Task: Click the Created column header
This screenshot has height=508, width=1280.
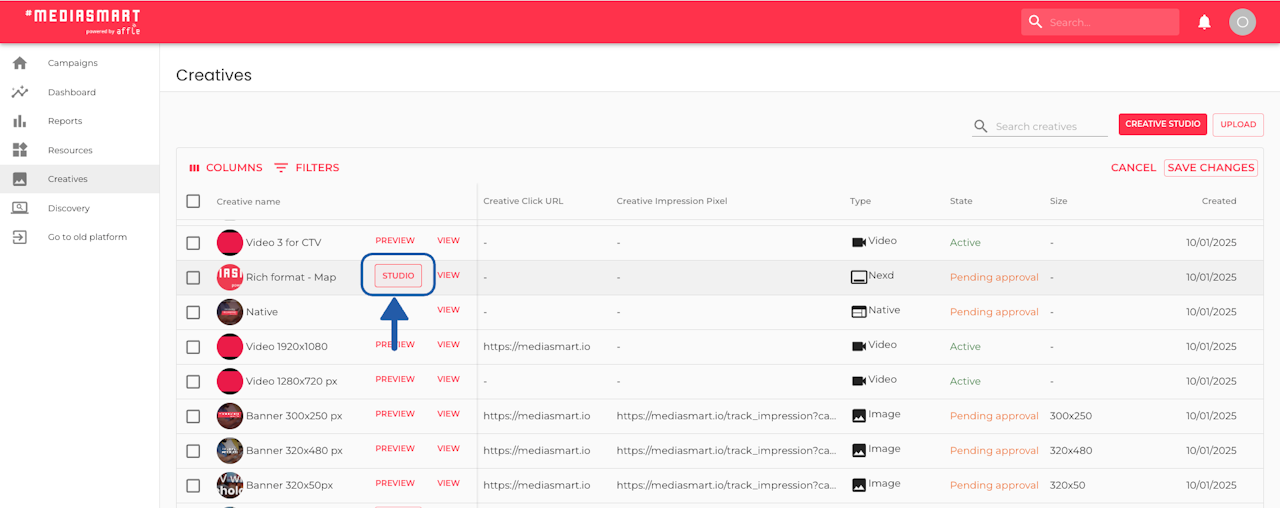Action: (x=1219, y=201)
